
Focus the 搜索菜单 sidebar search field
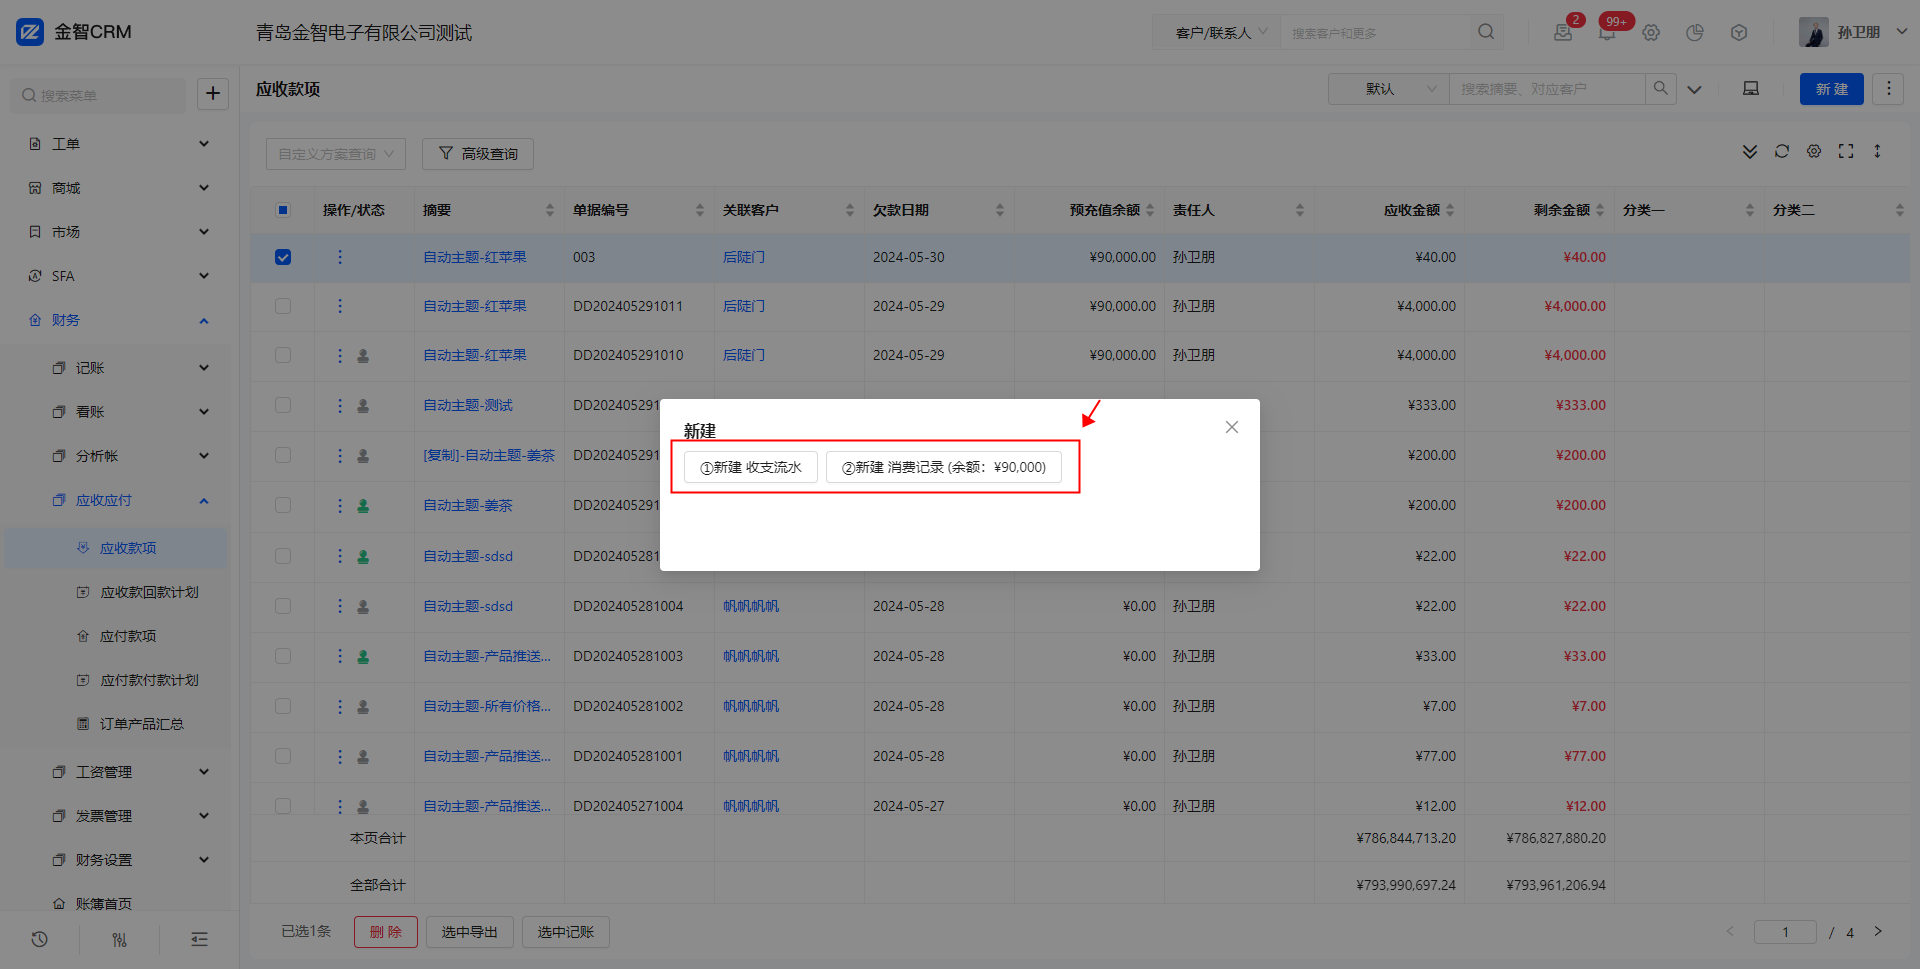pos(98,95)
